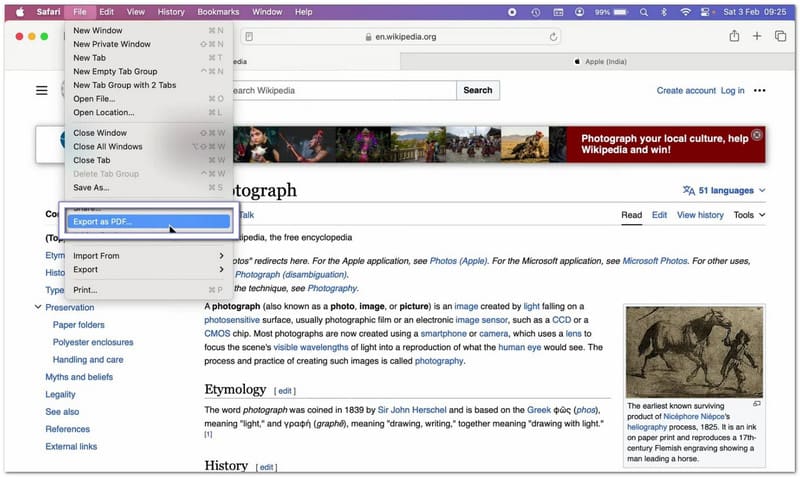Viewport: 800px width, 477px height.
Task: Click the Log in link
Action: pos(732,90)
